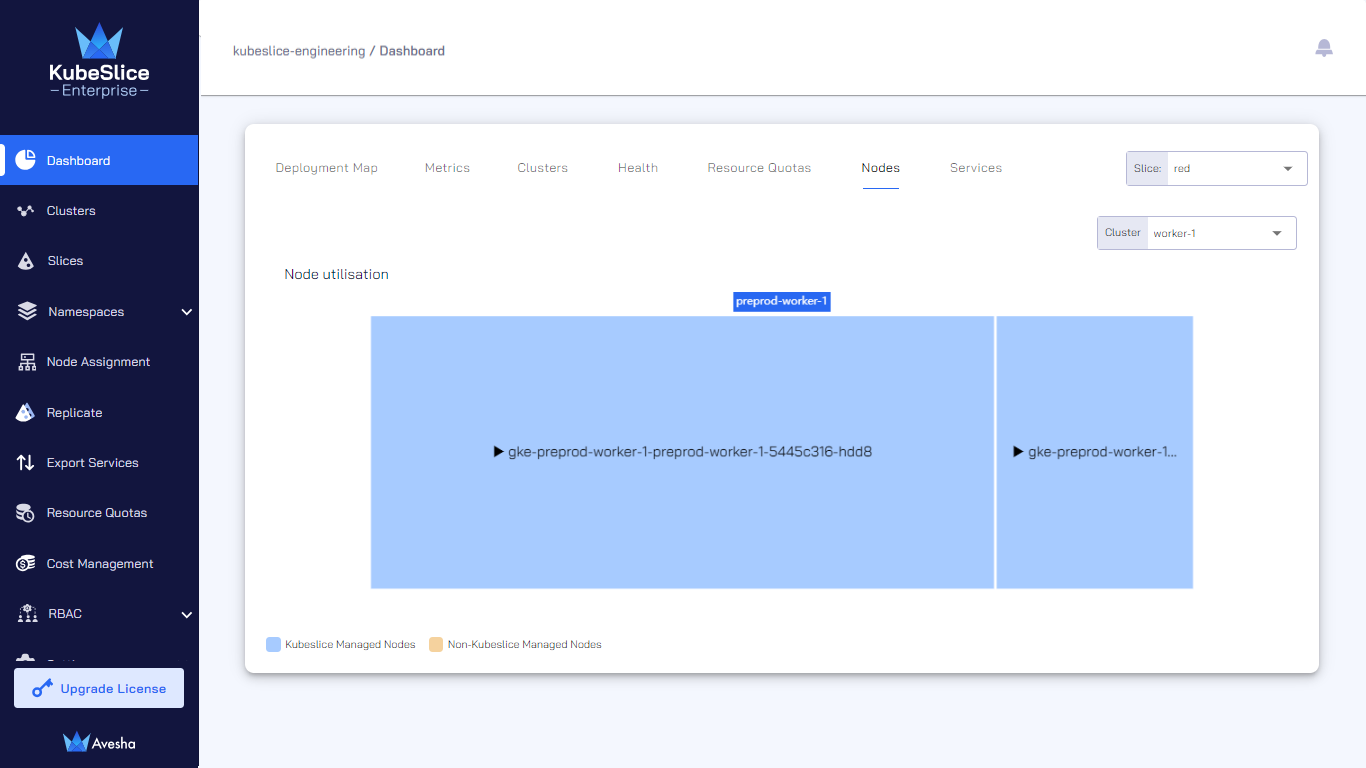Viewport: 1366px width, 768px height.
Task: Click the Node utilisation heading
Action: (x=336, y=274)
